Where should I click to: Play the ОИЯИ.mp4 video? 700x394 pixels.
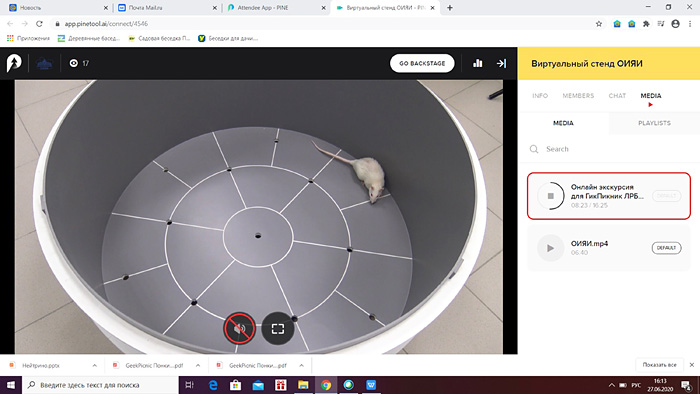pos(550,248)
